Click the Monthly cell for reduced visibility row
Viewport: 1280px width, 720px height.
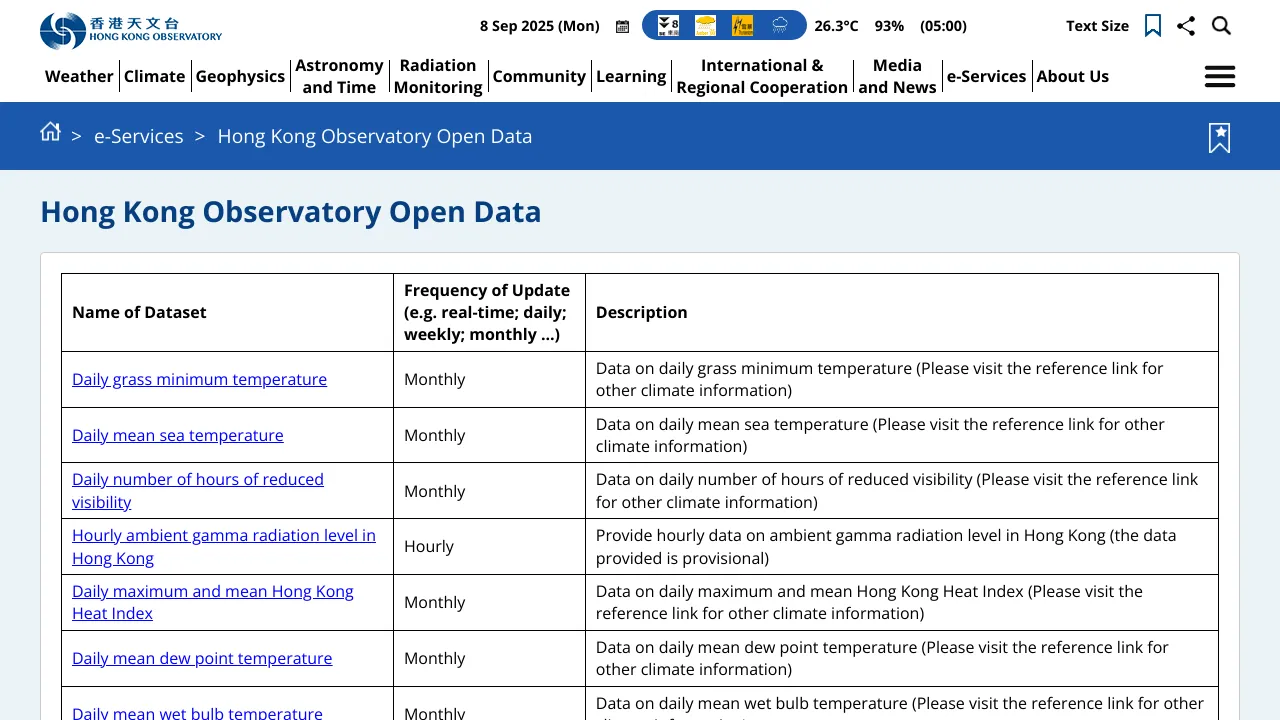[489, 491]
